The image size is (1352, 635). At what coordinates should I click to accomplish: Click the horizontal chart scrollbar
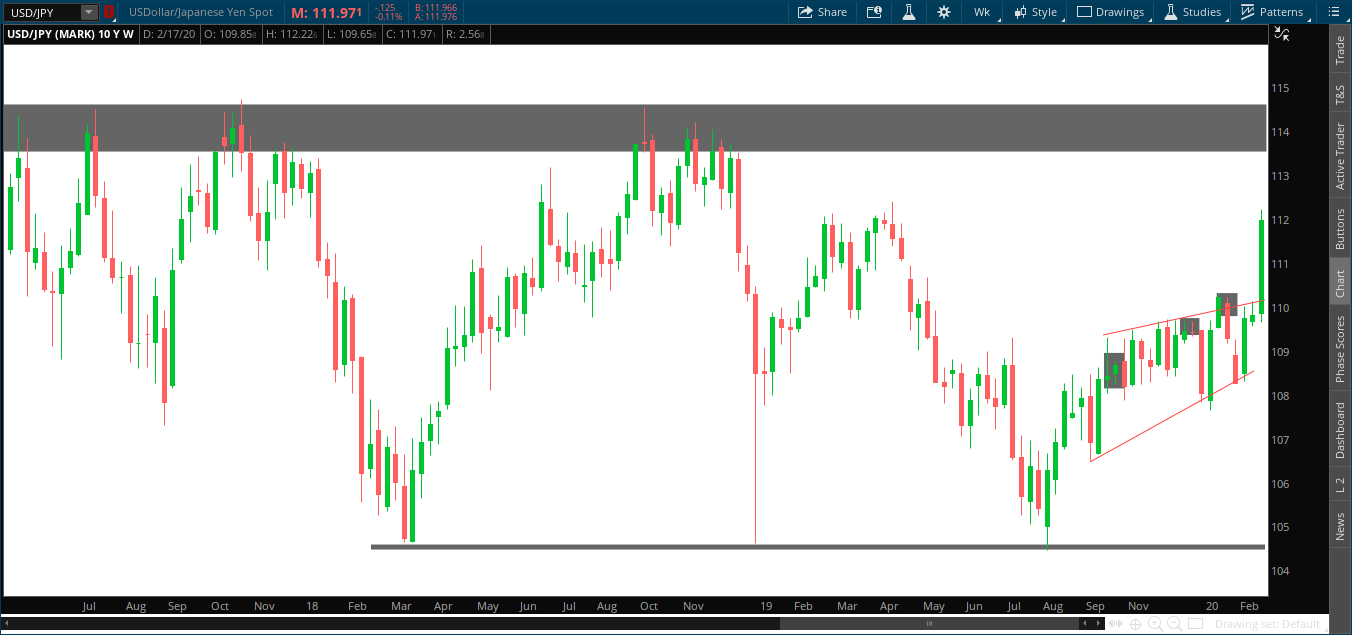coord(930,623)
